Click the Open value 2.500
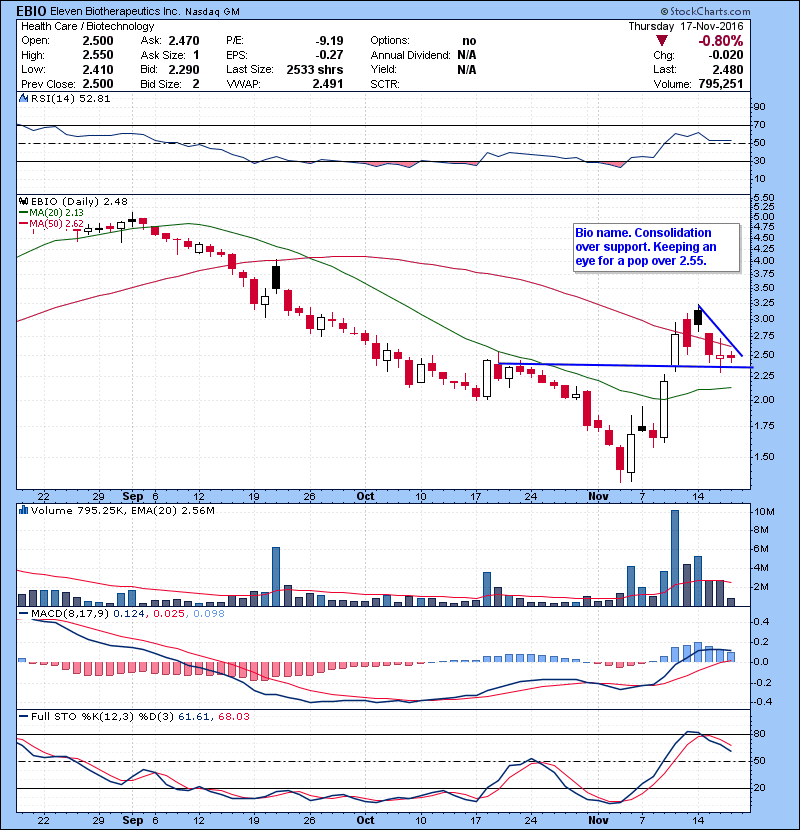This screenshot has height=830, width=800. coord(98,41)
